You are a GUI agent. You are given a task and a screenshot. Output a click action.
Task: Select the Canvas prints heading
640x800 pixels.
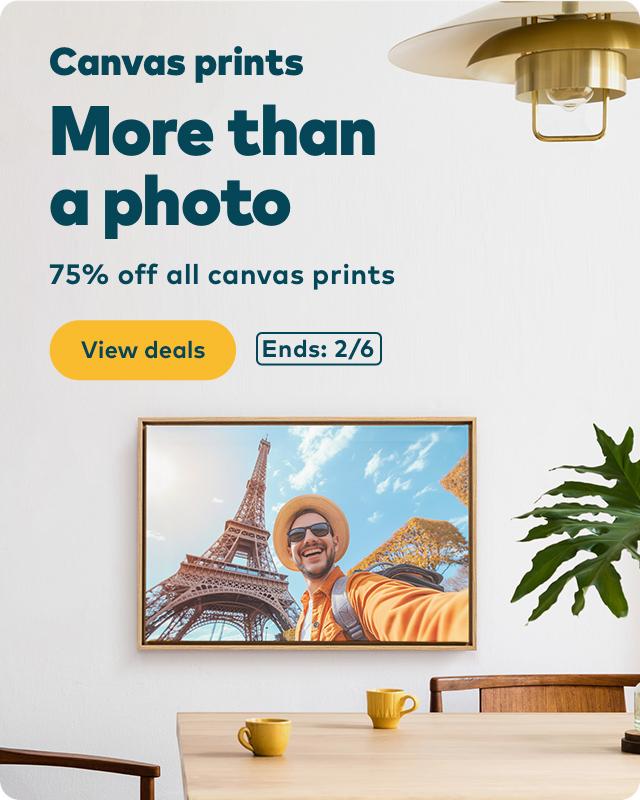point(177,63)
